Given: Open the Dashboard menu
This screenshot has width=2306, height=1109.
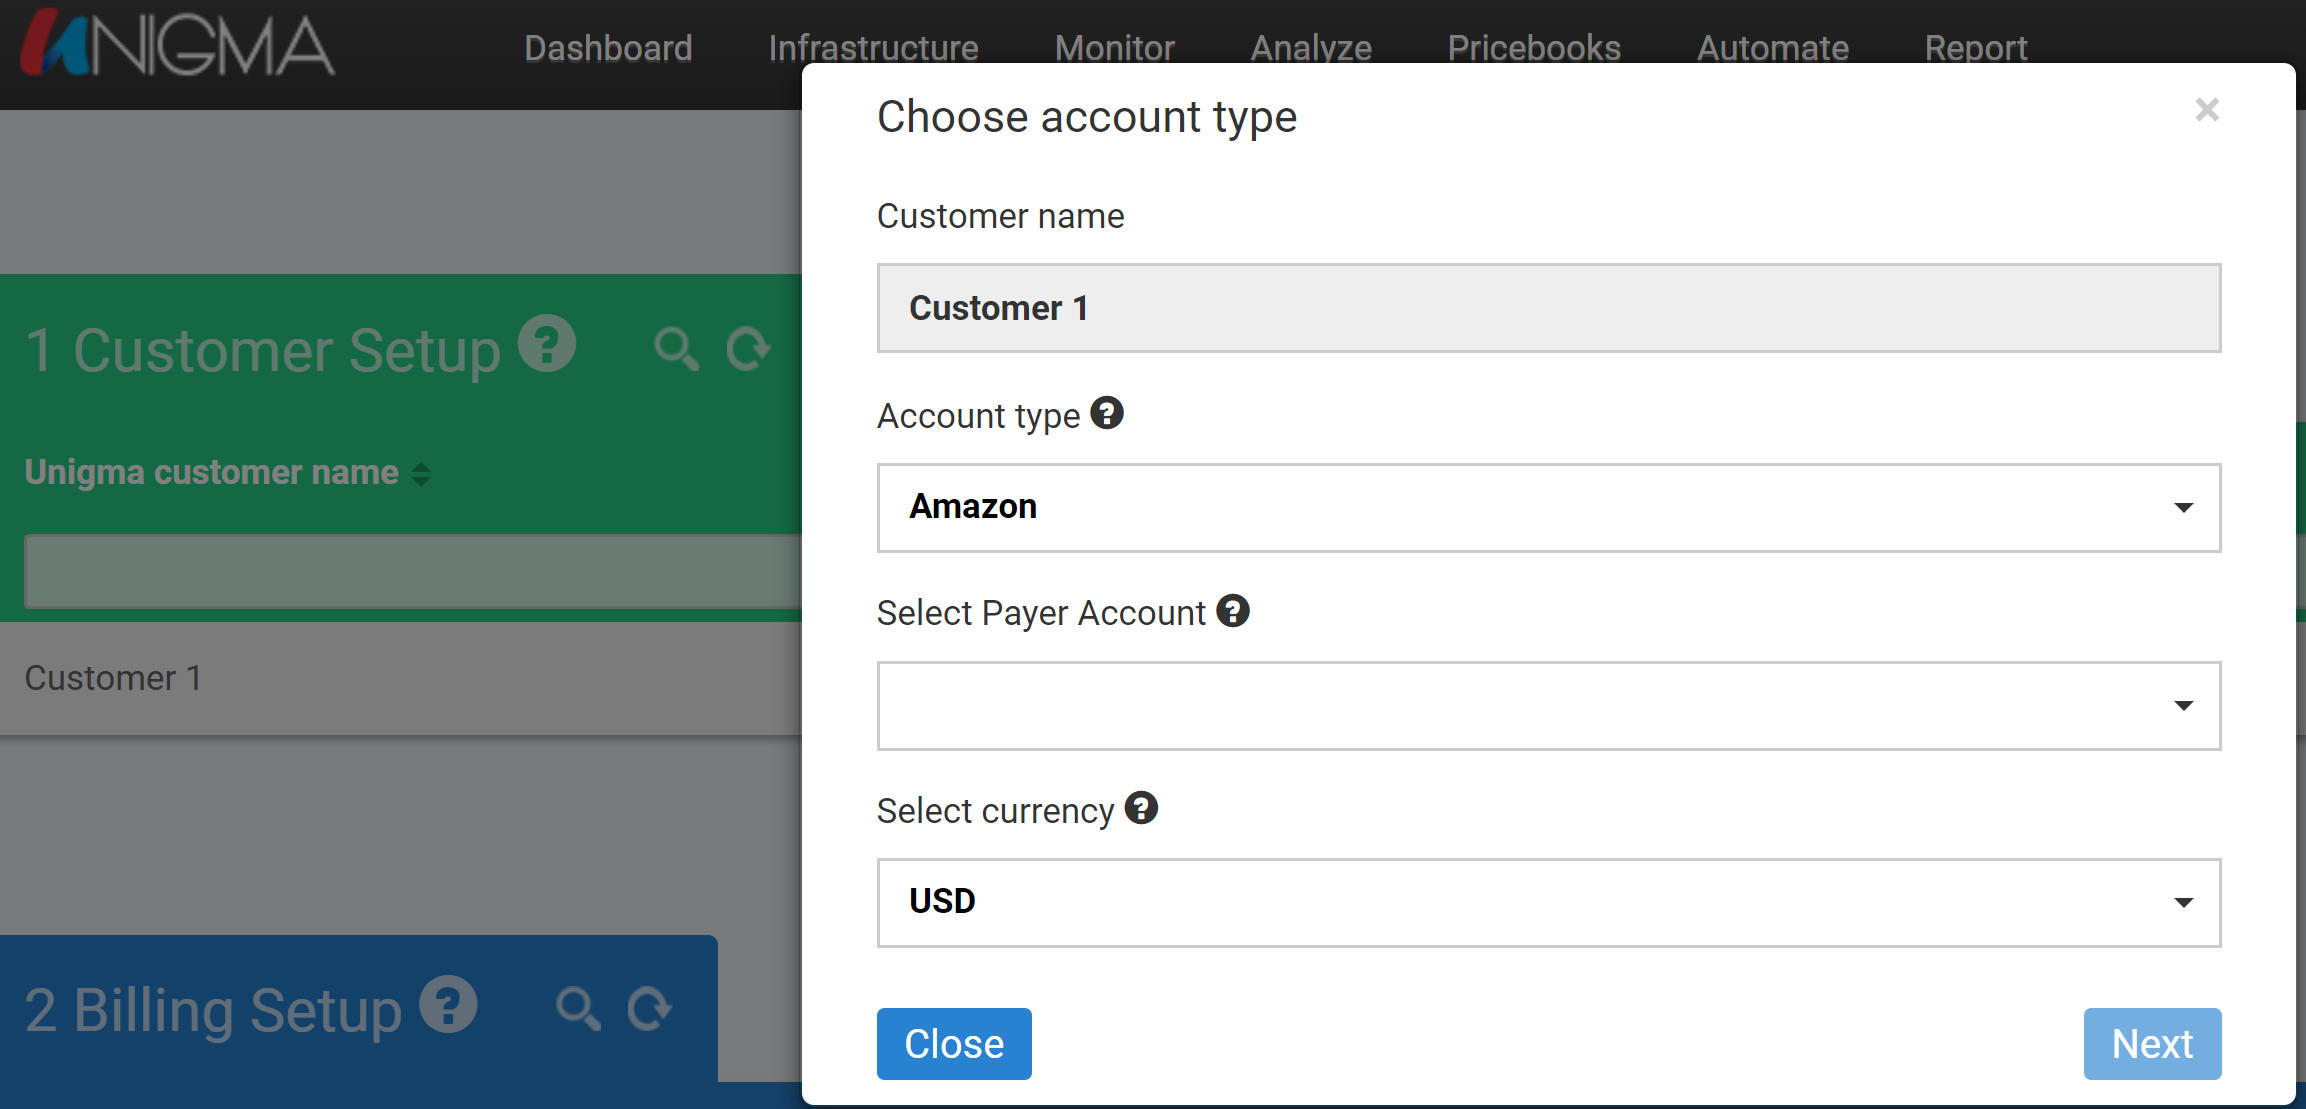Looking at the screenshot, I should coord(608,48).
